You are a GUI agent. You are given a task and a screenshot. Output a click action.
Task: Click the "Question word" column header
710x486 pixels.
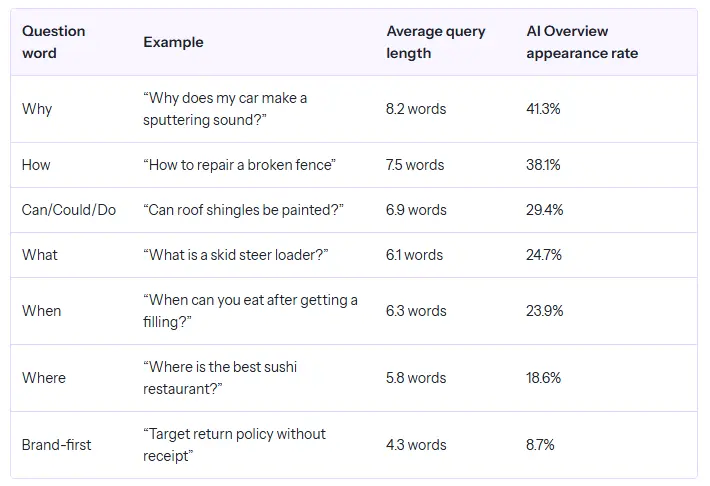[x=54, y=42]
